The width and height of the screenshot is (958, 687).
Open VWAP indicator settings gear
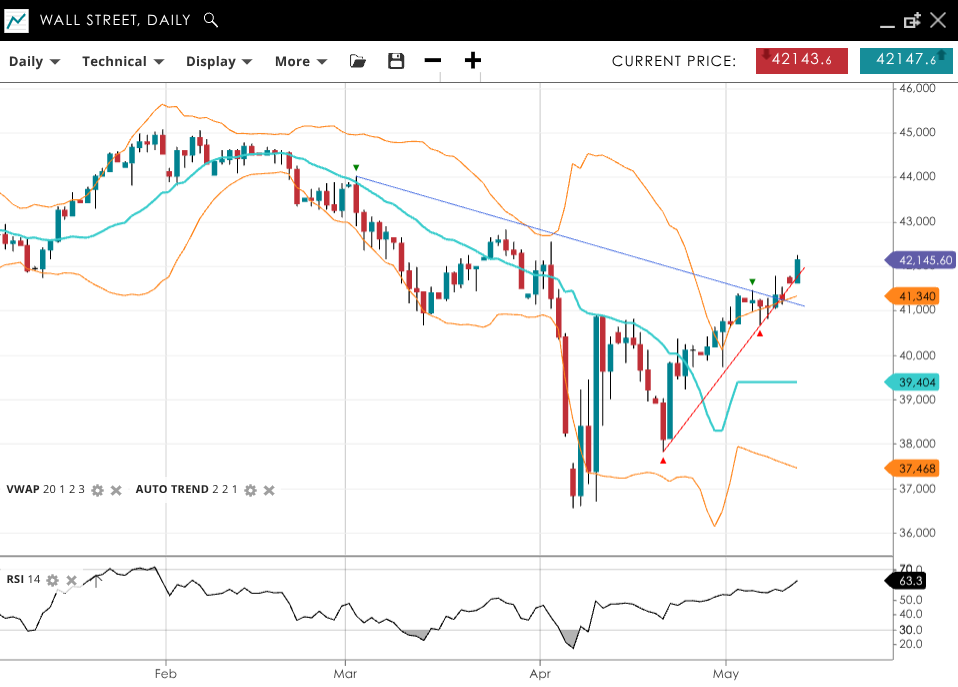click(97, 490)
